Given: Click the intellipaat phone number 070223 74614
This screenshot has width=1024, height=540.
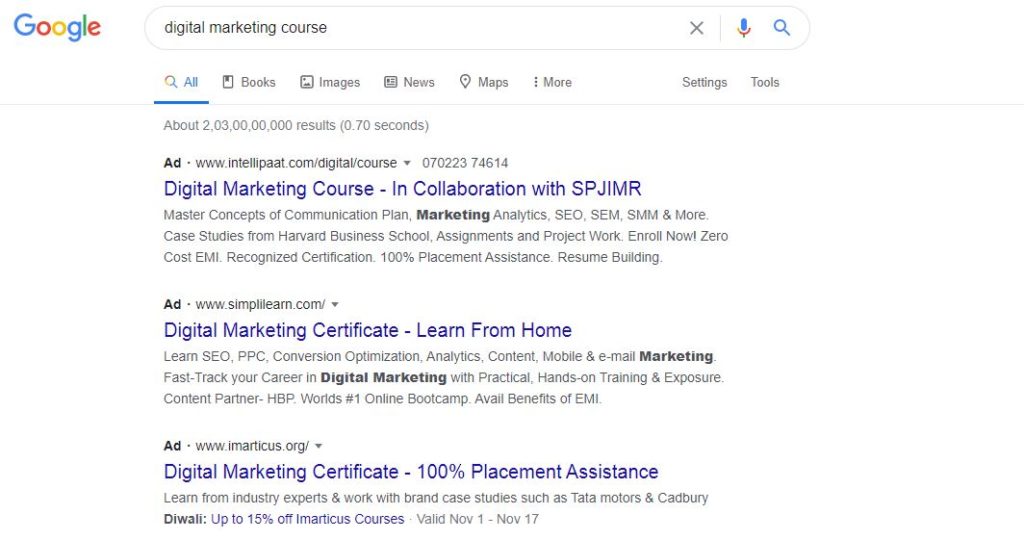Looking at the screenshot, I should [x=465, y=163].
